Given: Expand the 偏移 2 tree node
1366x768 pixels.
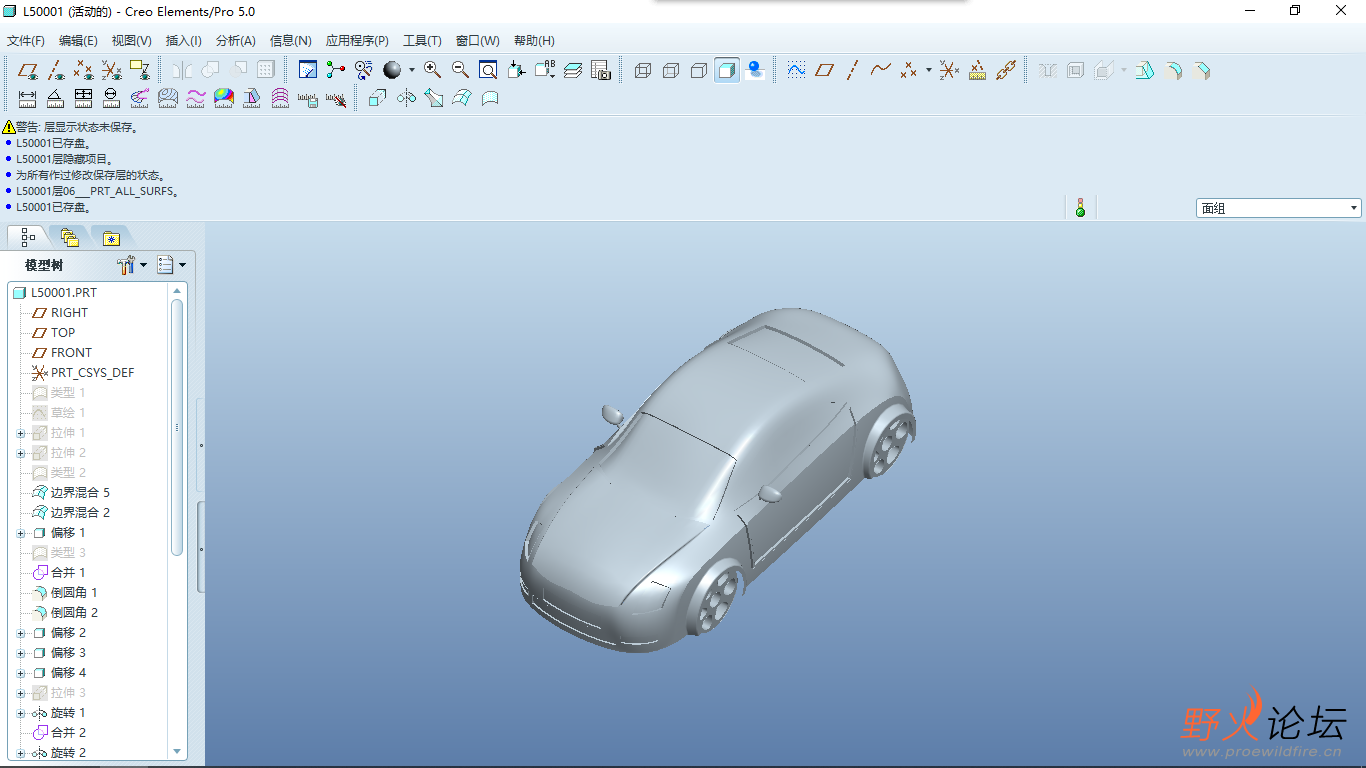Looking at the screenshot, I should (x=21, y=633).
